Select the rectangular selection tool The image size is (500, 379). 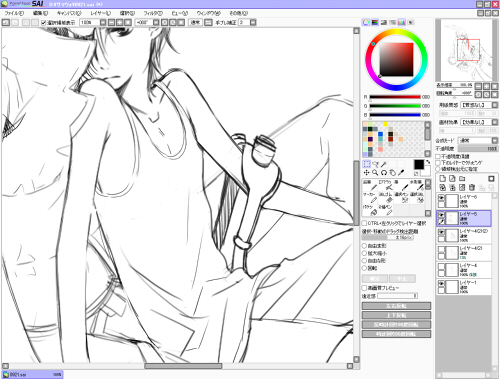click(367, 164)
